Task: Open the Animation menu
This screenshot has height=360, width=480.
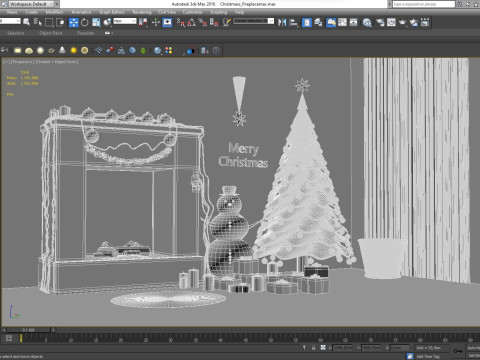Action: click(x=81, y=12)
